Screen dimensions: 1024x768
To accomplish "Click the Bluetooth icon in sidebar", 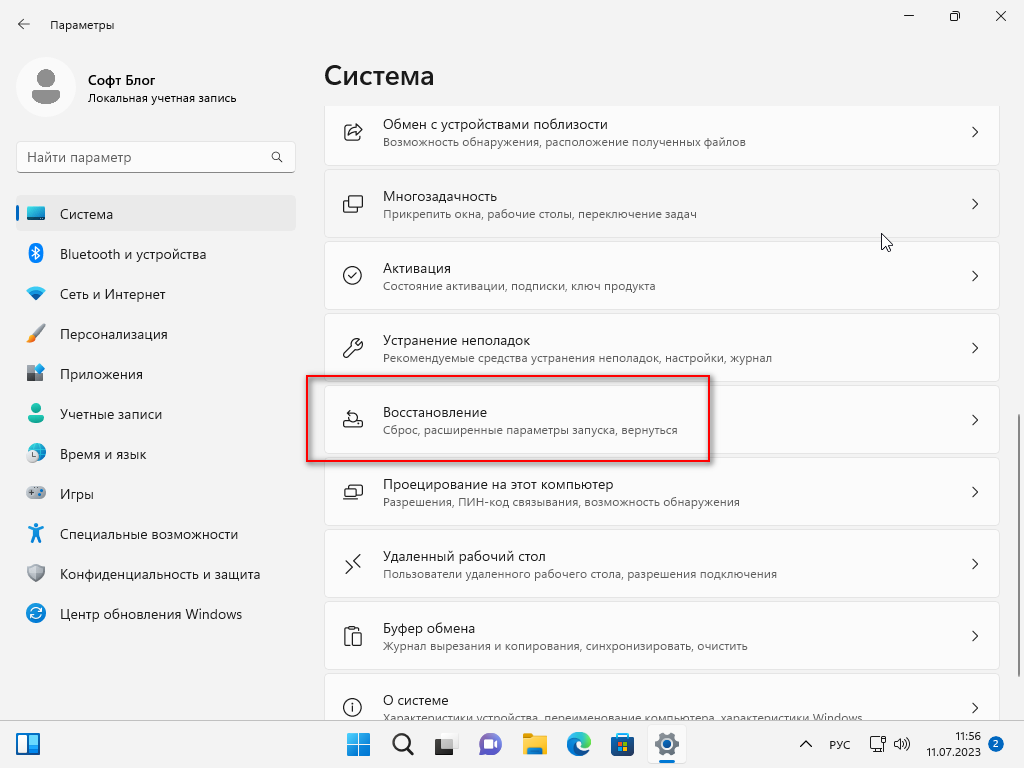I will coord(36,253).
